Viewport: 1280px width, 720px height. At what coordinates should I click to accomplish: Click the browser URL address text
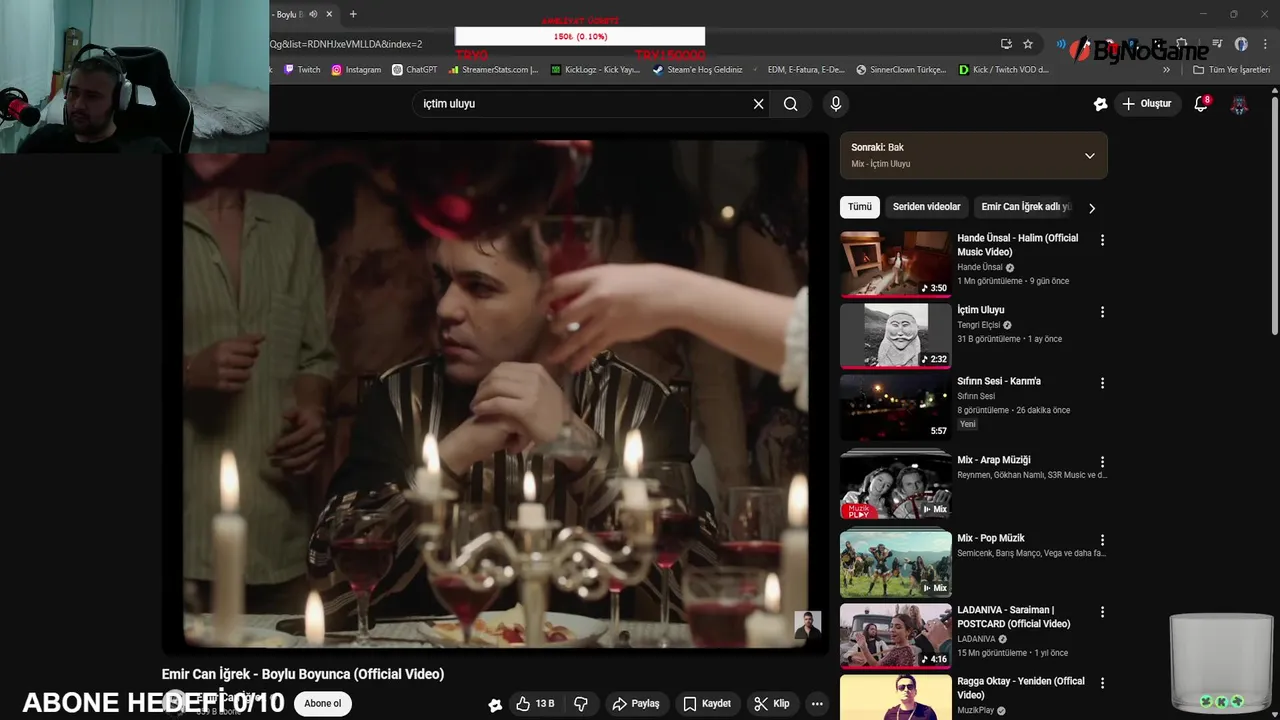(345, 44)
